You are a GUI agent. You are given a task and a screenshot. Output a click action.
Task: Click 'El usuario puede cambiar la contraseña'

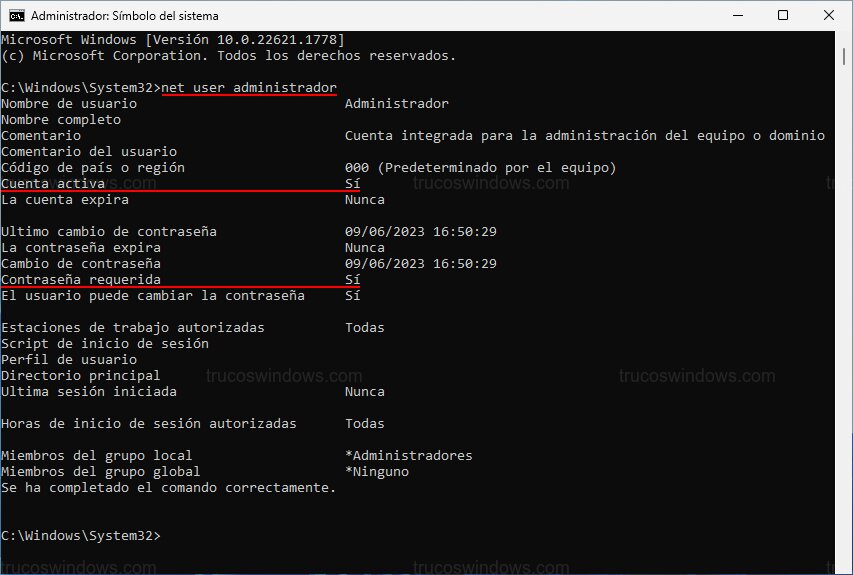pos(153,296)
